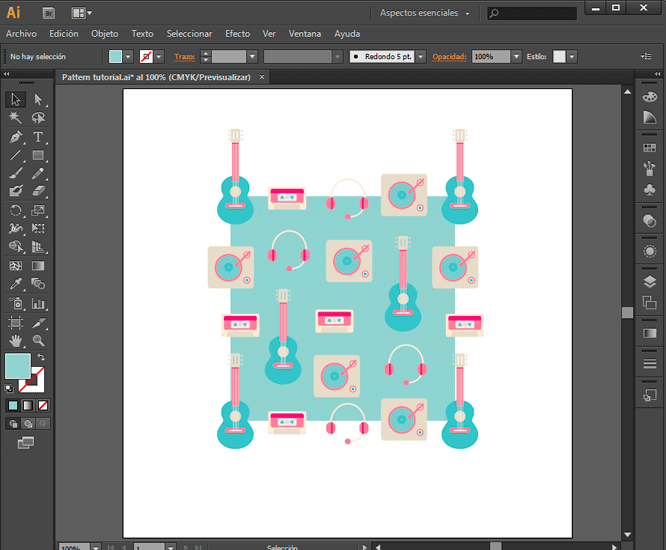
Task: Select the Hand tool
Action: coord(16,341)
